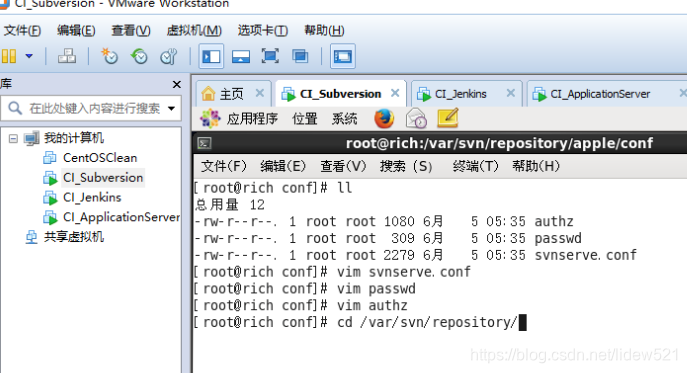Image resolution: width=687 pixels, height=373 pixels.
Task: Select CI_ApplicationServer in the library tree
Action: (x=121, y=217)
